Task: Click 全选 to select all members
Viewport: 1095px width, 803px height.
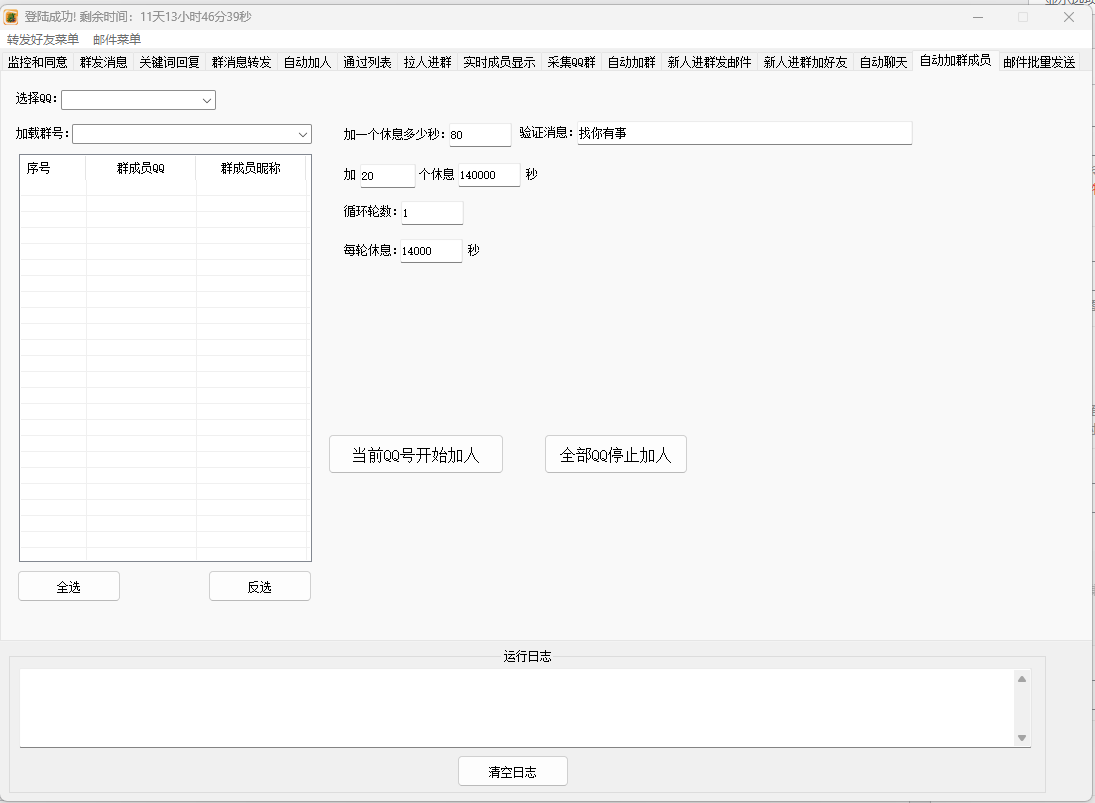Action: [x=68, y=586]
